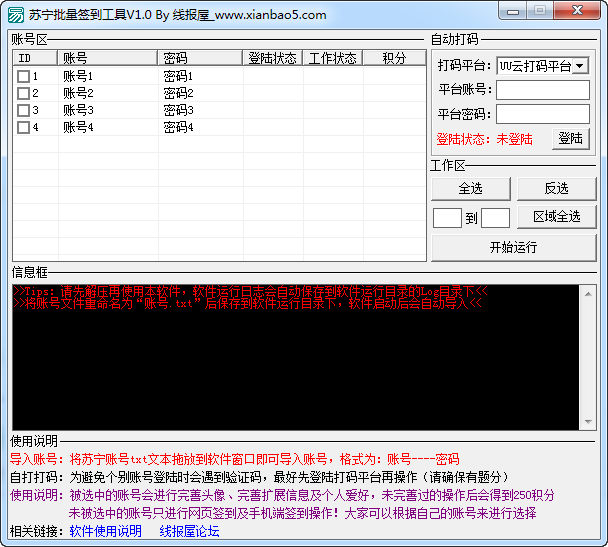Click the app icon in title bar
Screen dimensions: 608x547
pyautogui.click(x=16, y=15)
